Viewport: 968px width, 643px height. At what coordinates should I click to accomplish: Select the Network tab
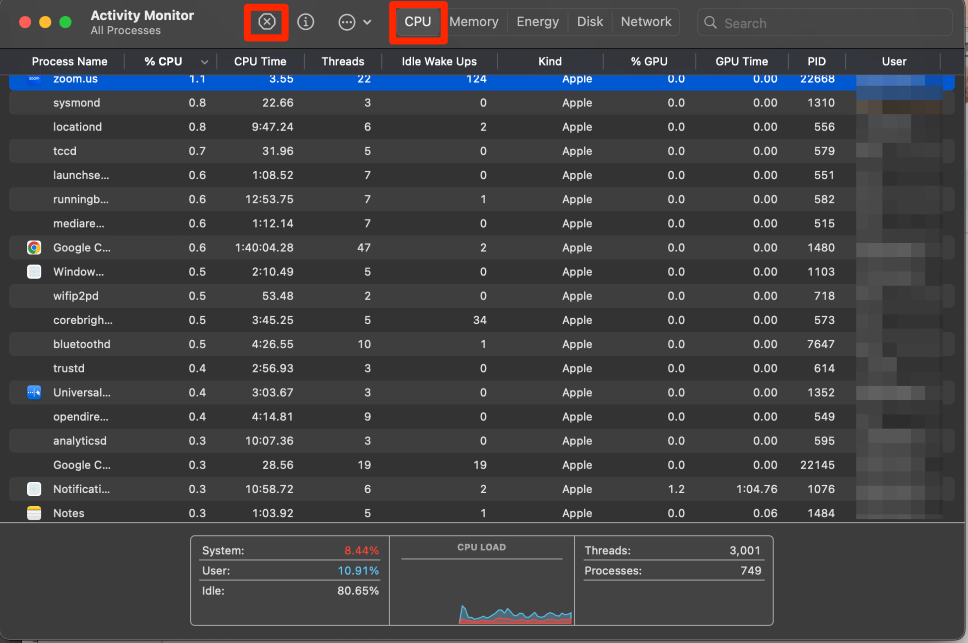(646, 22)
